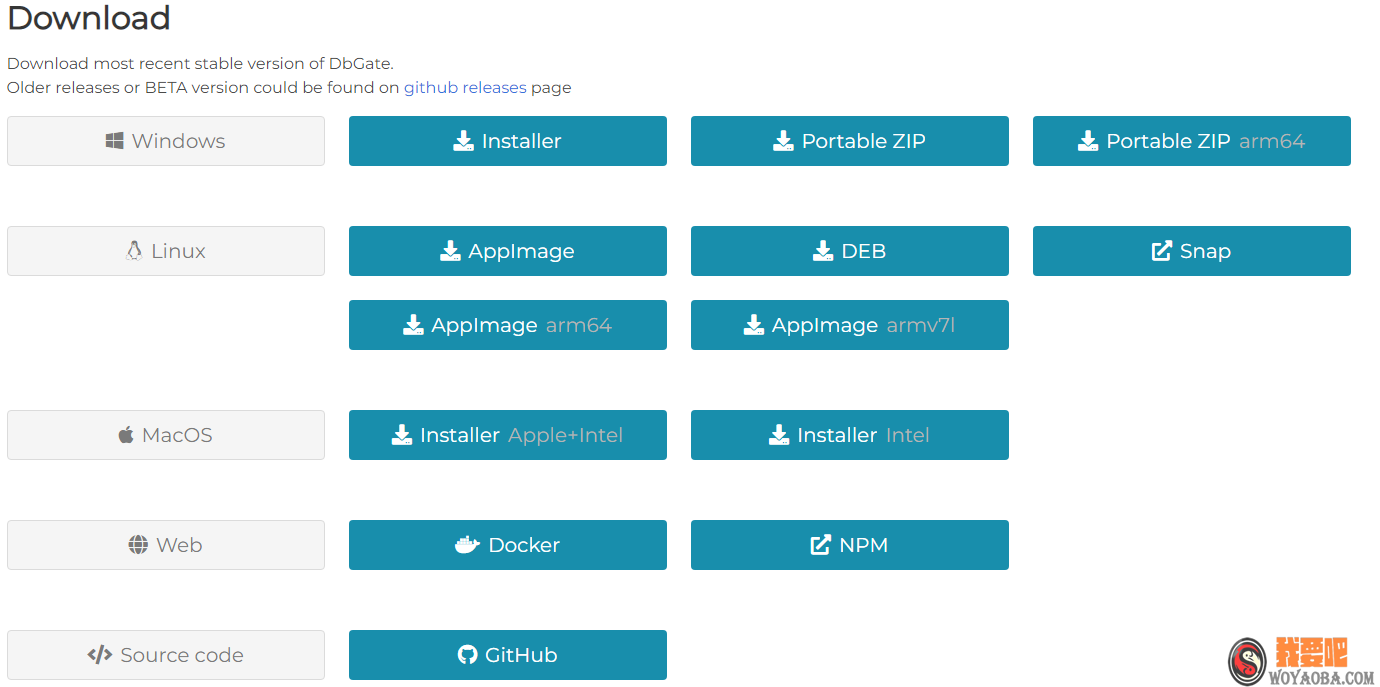Open the github releases page link
The width and height of the screenshot is (1380, 687).
(x=465, y=88)
